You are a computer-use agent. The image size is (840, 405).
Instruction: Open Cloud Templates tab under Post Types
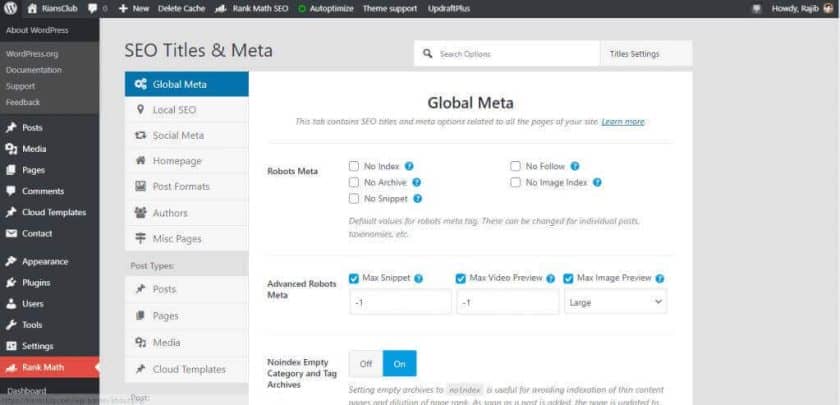click(186, 369)
